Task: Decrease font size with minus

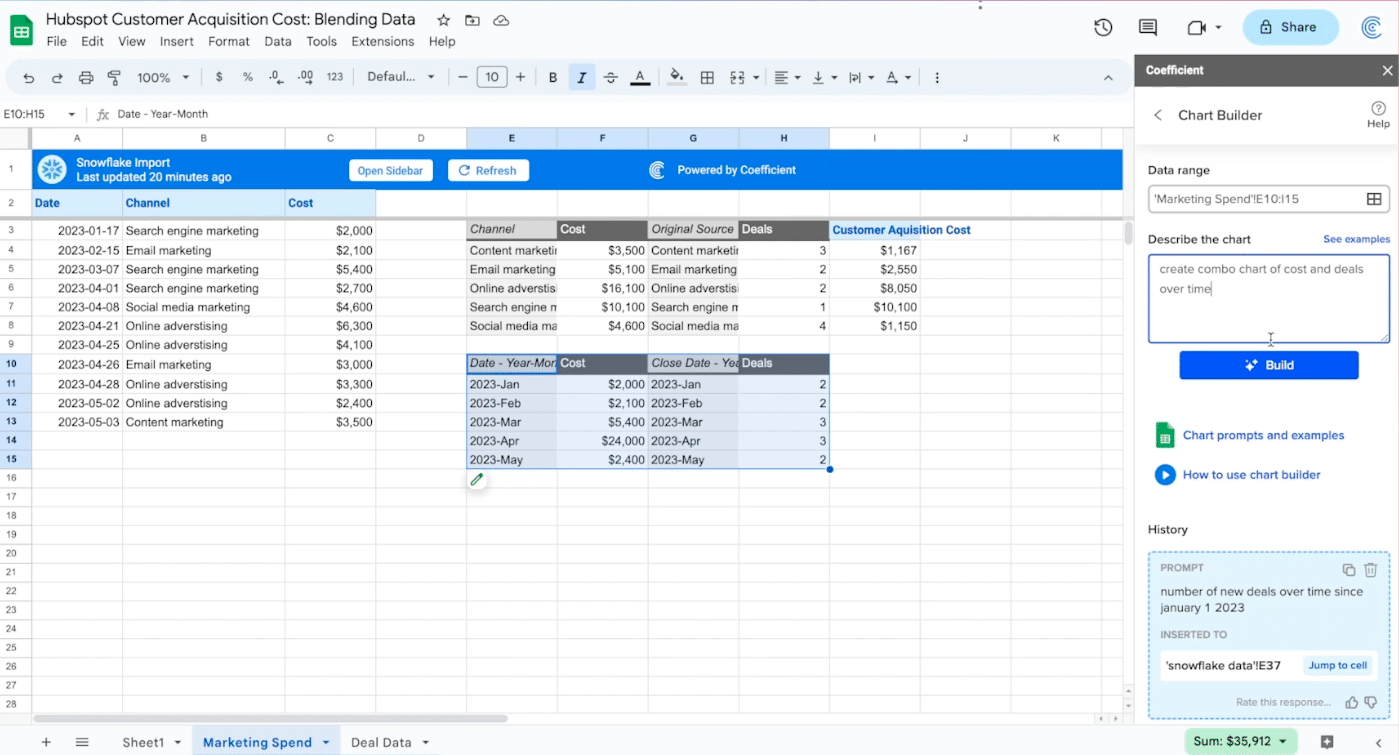Action: tap(463, 77)
